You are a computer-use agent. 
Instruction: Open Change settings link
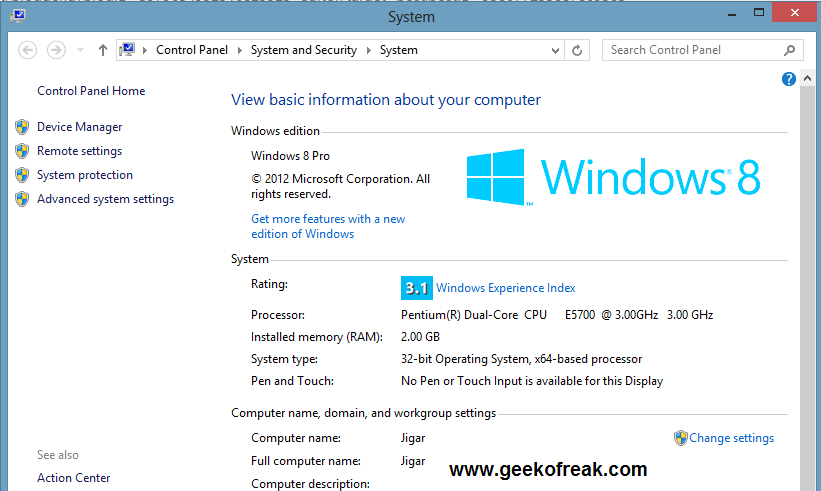point(731,438)
